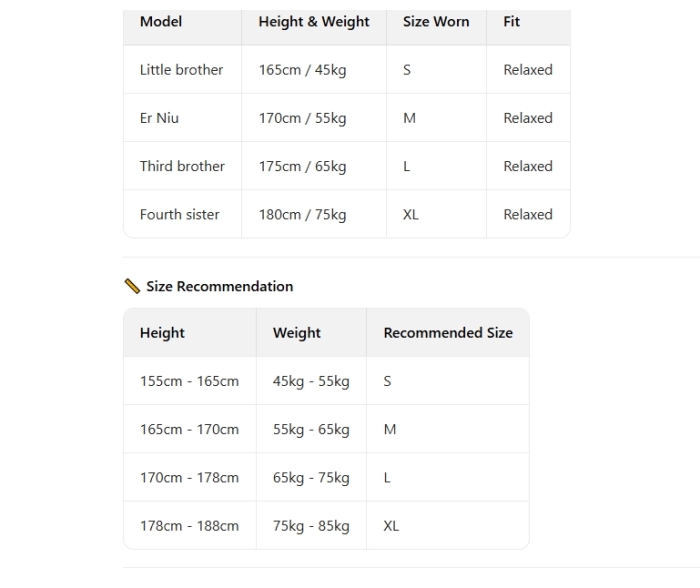The height and width of the screenshot is (588, 700).
Task: Click the "Er Niu" model name
Action: point(159,118)
